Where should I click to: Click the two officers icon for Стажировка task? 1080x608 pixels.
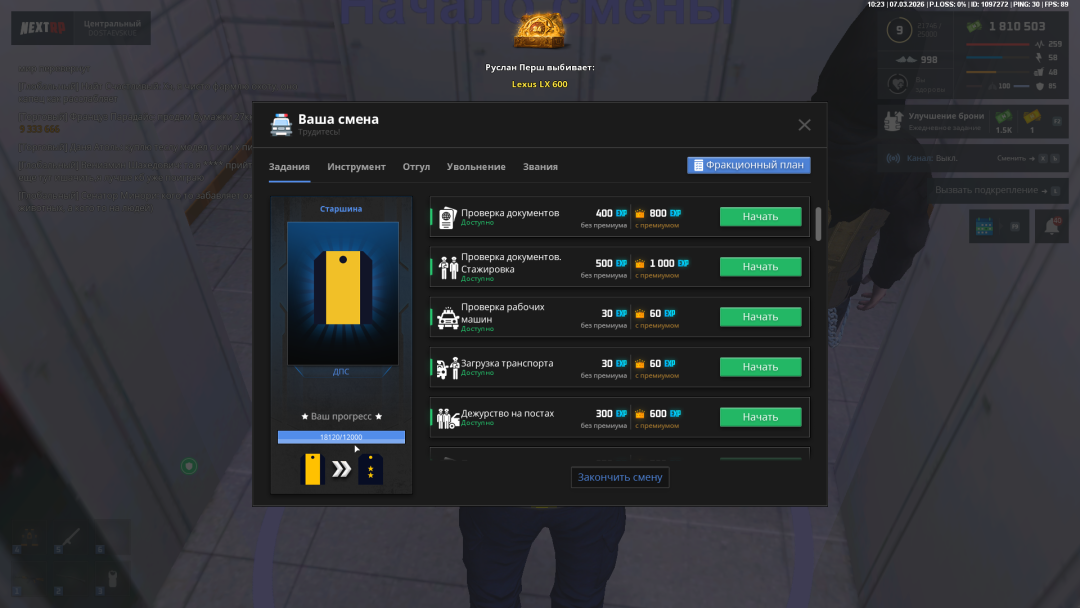coord(447,267)
